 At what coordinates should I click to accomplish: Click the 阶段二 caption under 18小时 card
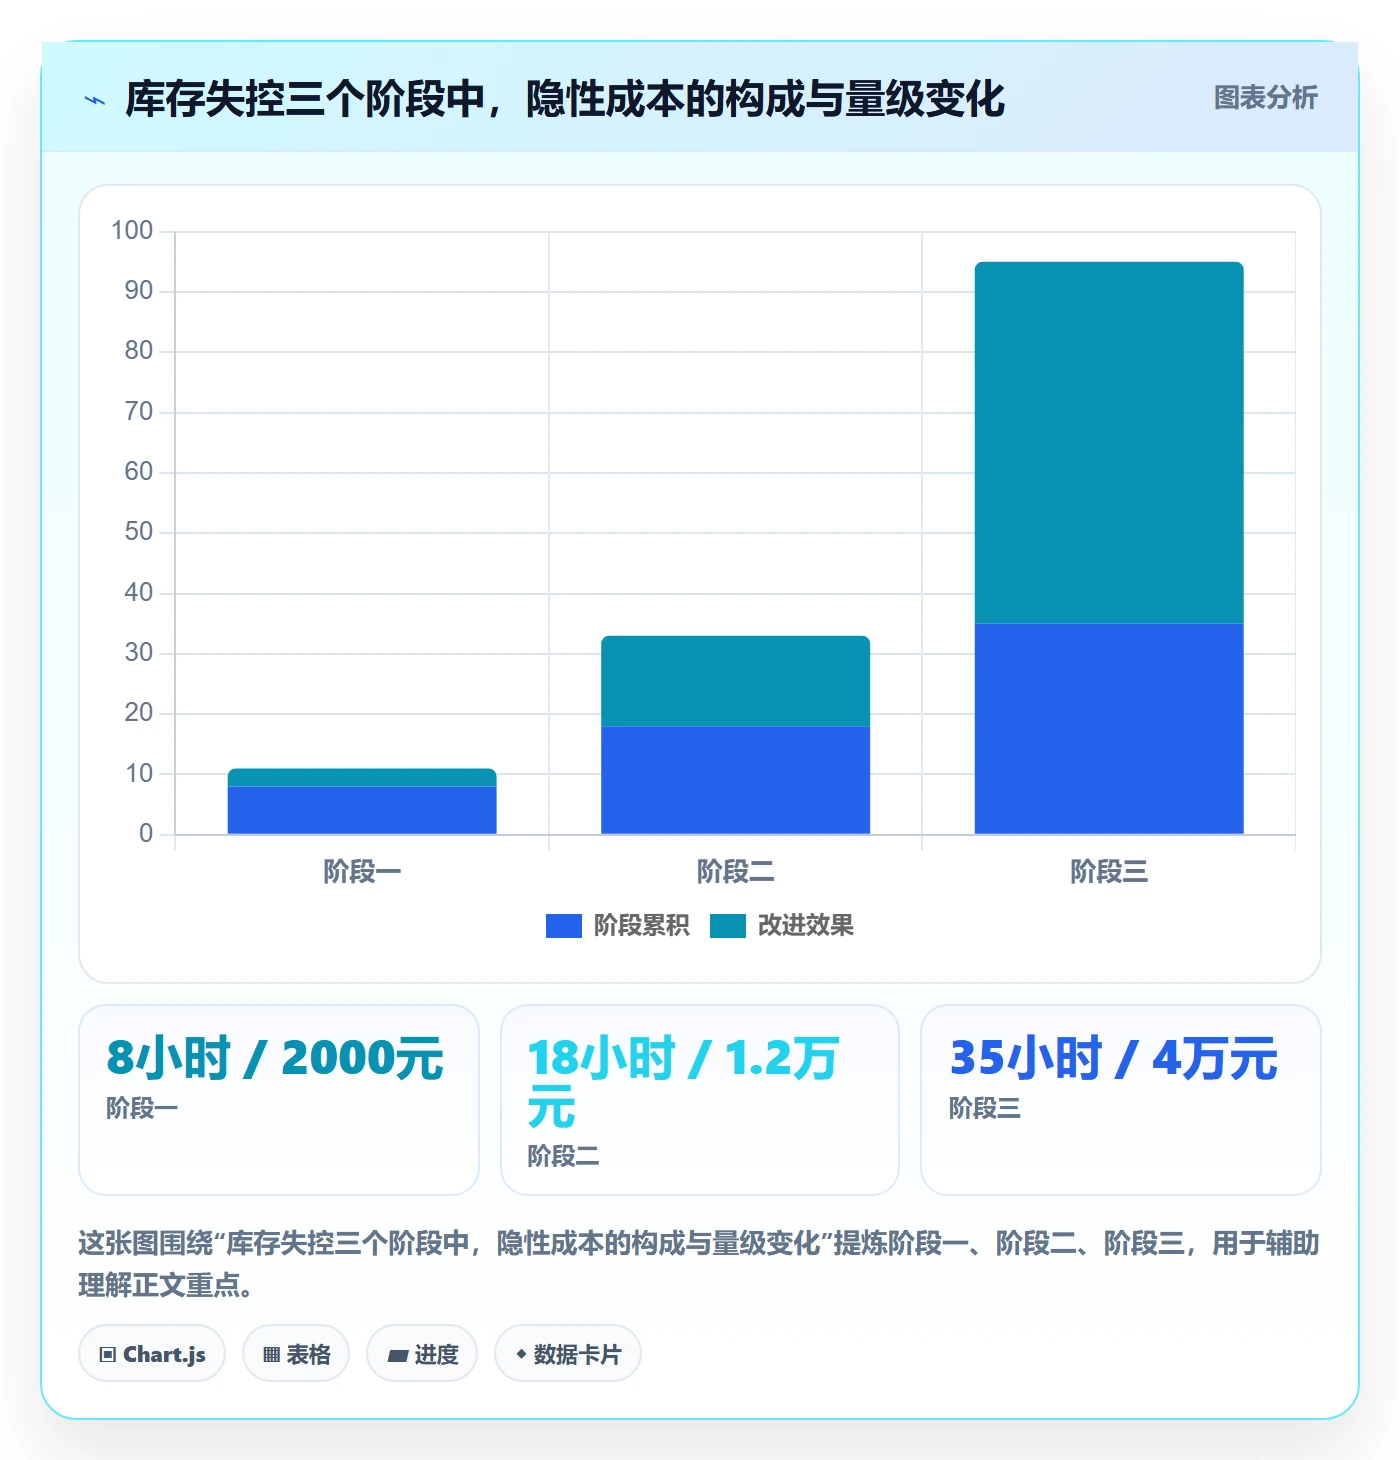(x=563, y=1156)
